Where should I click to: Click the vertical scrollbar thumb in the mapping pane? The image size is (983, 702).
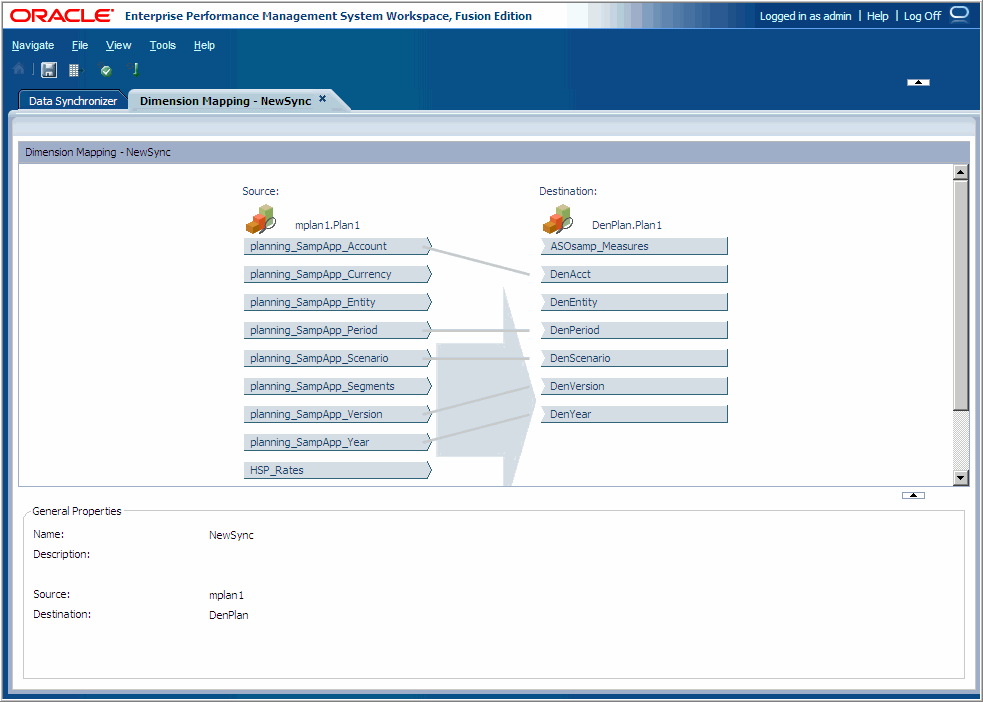coord(960,295)
